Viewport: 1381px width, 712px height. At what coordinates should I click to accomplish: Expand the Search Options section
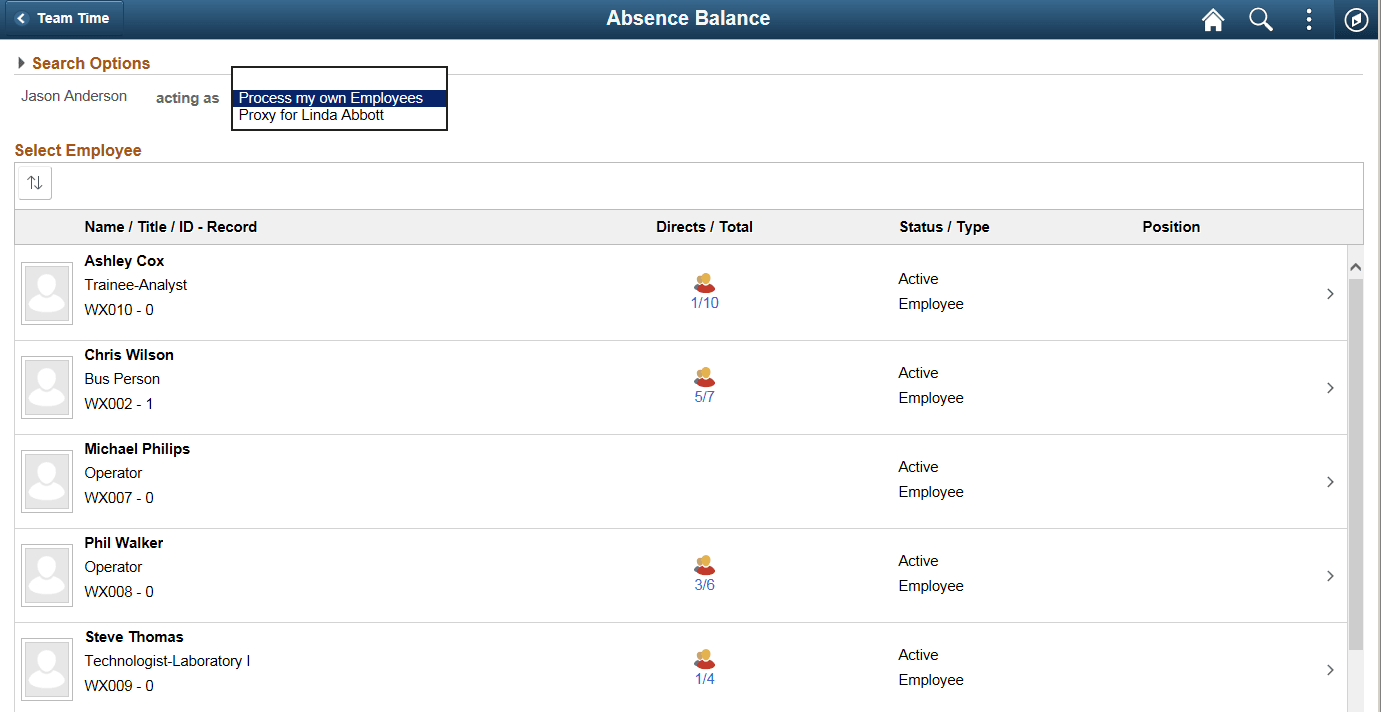(x=84, y=63)
